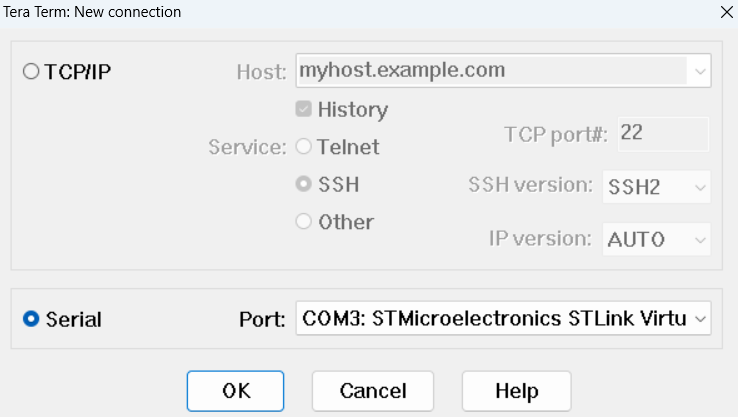Click the Host text field
The width and height of the screenshot is (738, 417).
(490, 71)
